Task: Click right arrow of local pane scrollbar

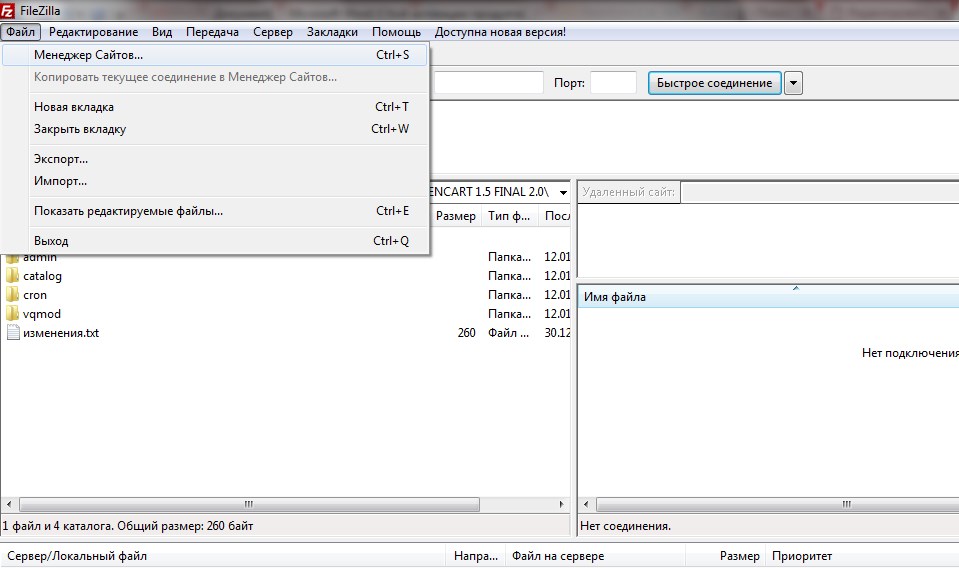Action: point(561,504)
